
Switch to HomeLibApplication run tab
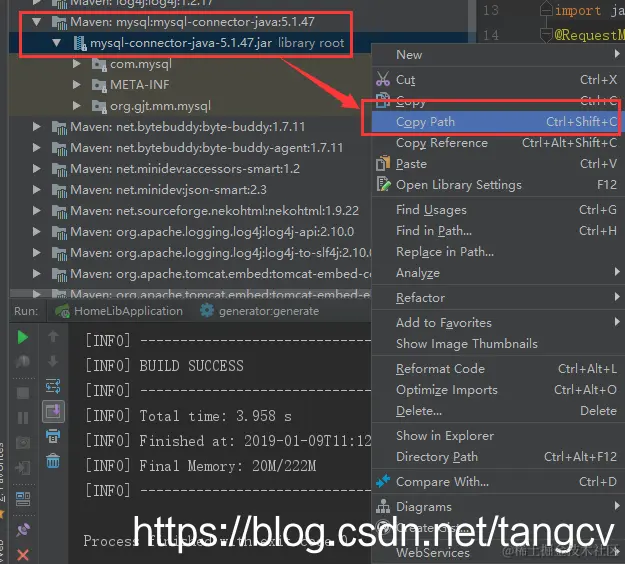(x=119, y=311)
